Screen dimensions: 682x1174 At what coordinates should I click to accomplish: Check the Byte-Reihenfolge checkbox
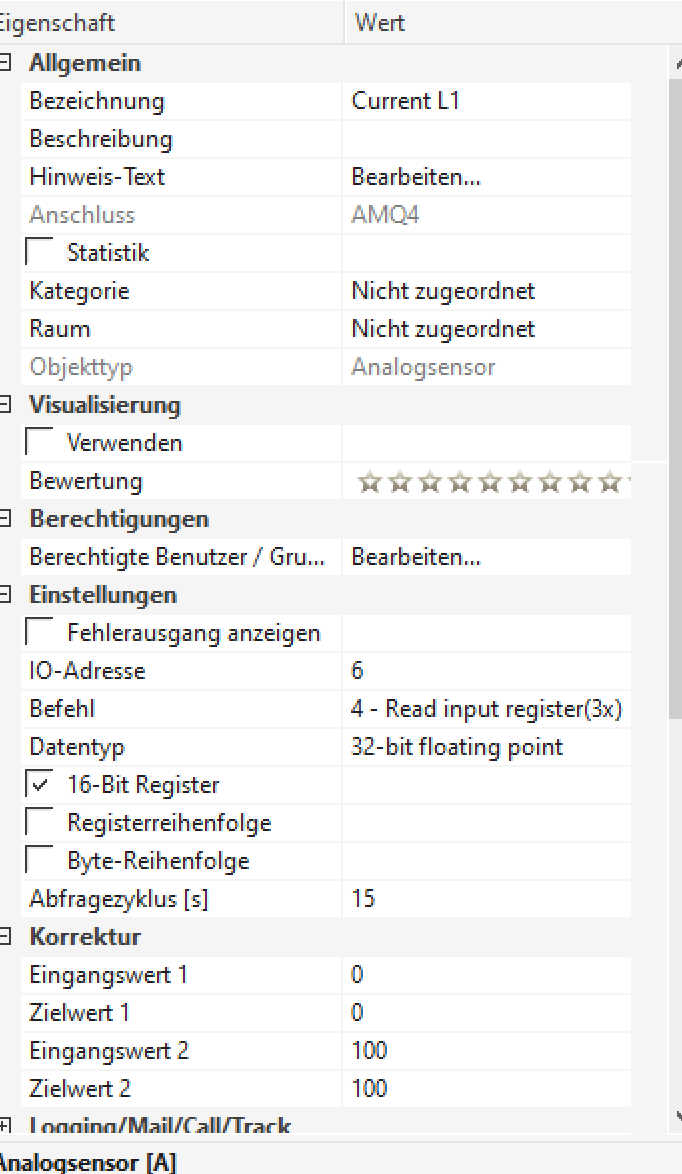pos(40,861)
